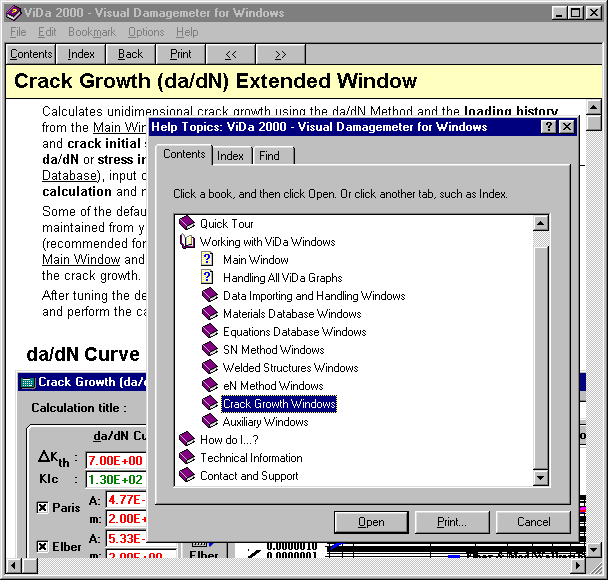Select Main Window help topic
This screenshot has height=580, width=608.
click(256, 260)
